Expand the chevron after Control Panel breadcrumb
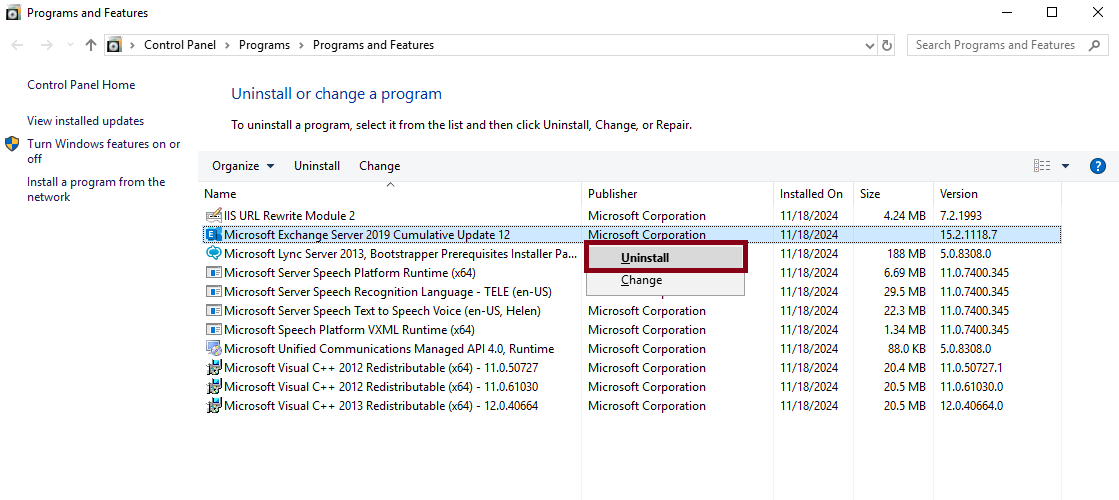This screenshot has width=1119, height=500. (227, 45)
